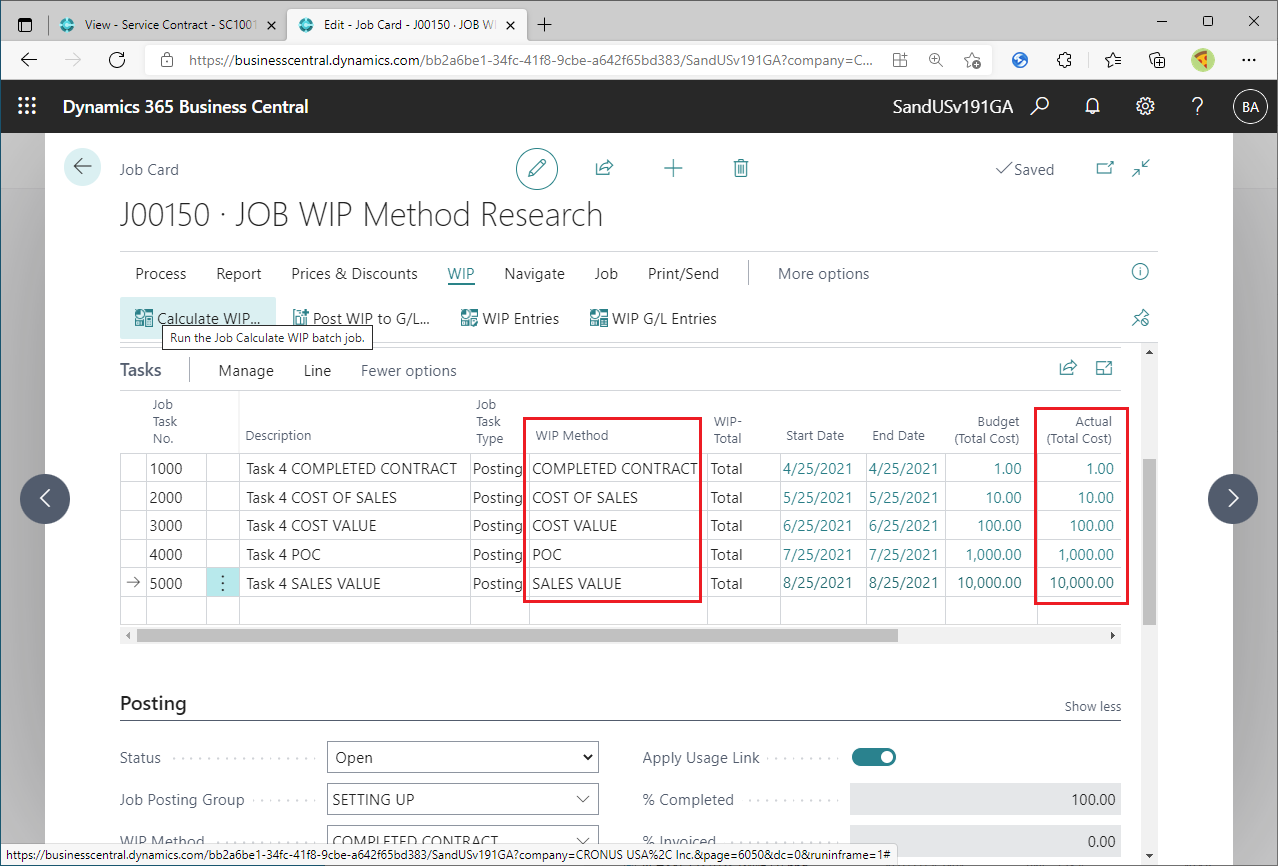Image resolution: width=1278 pixels, height=866 pixels.
Task: Open Dynamics 365 search
Action: tap(1039, 107)
